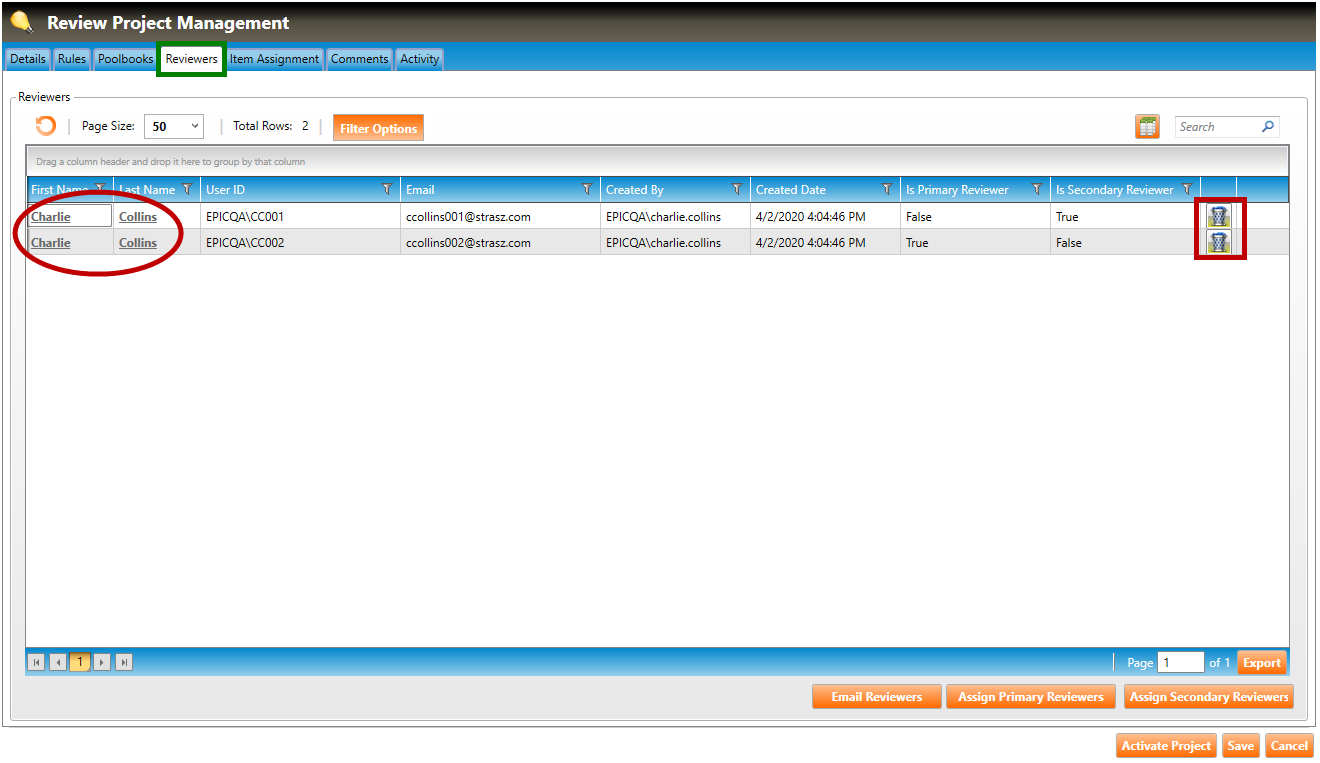
Task: Open filter icon on User ID column
Action: click(387, 190)
